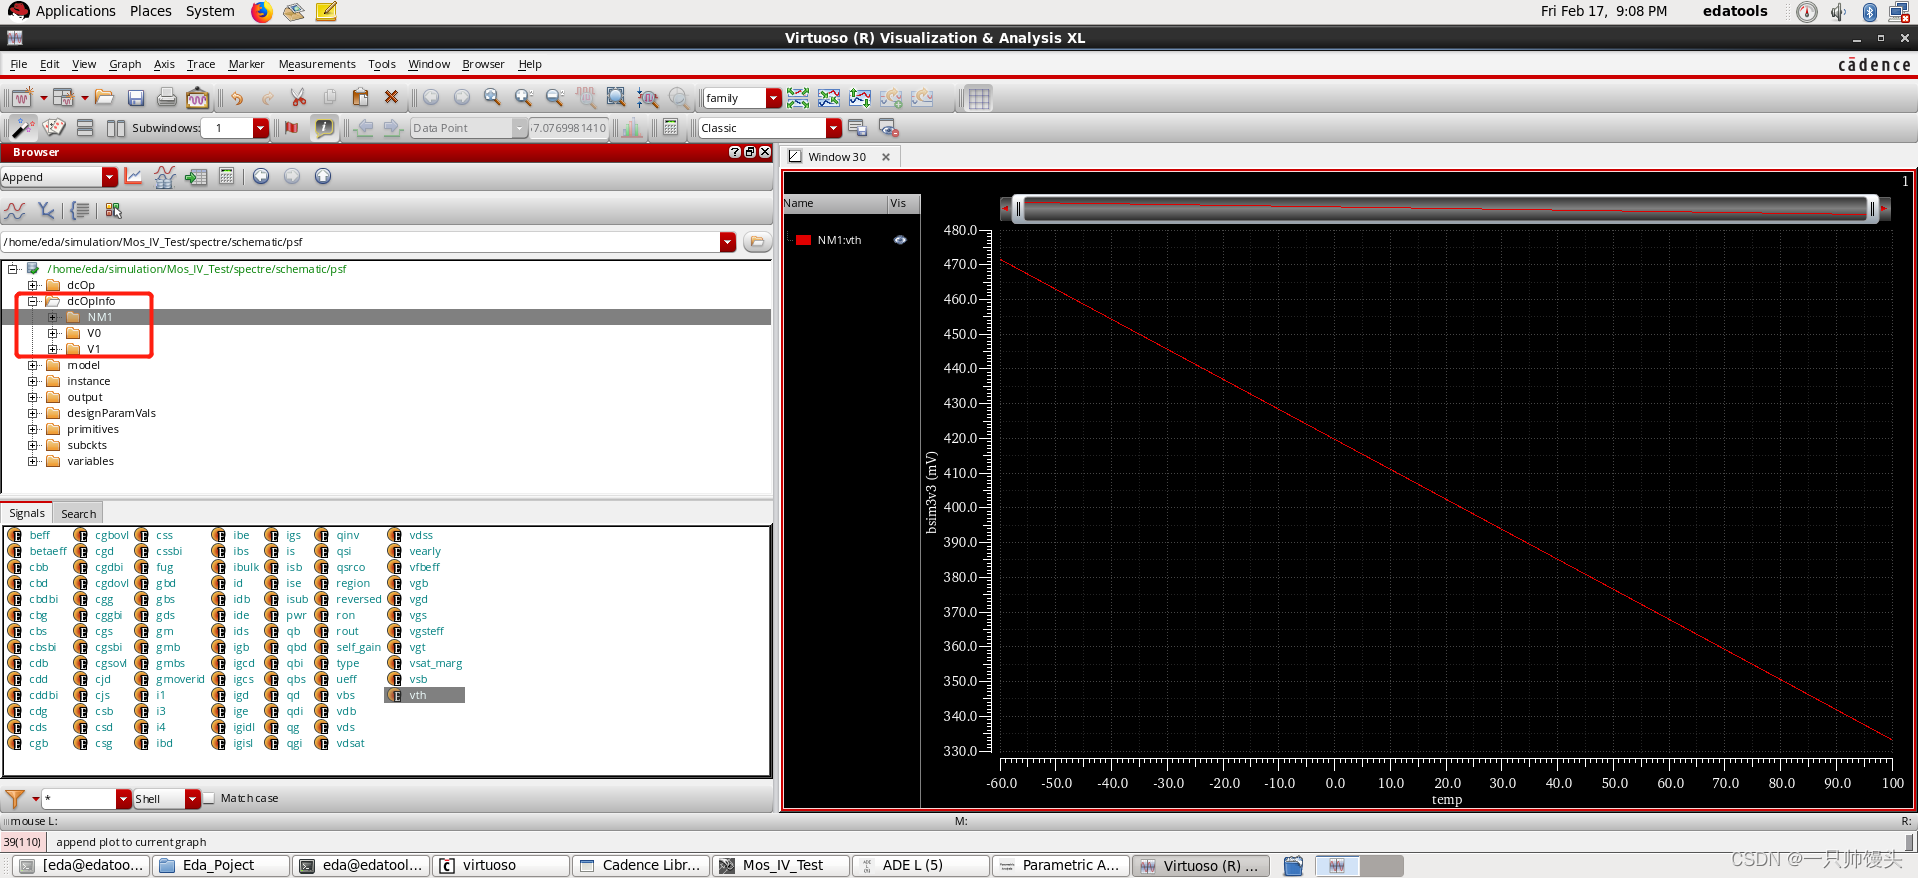Image resolution: width=1918 pixels, height=878 pixels.
Task: Click the magic wand tool icon
Action: click(22, 128)
